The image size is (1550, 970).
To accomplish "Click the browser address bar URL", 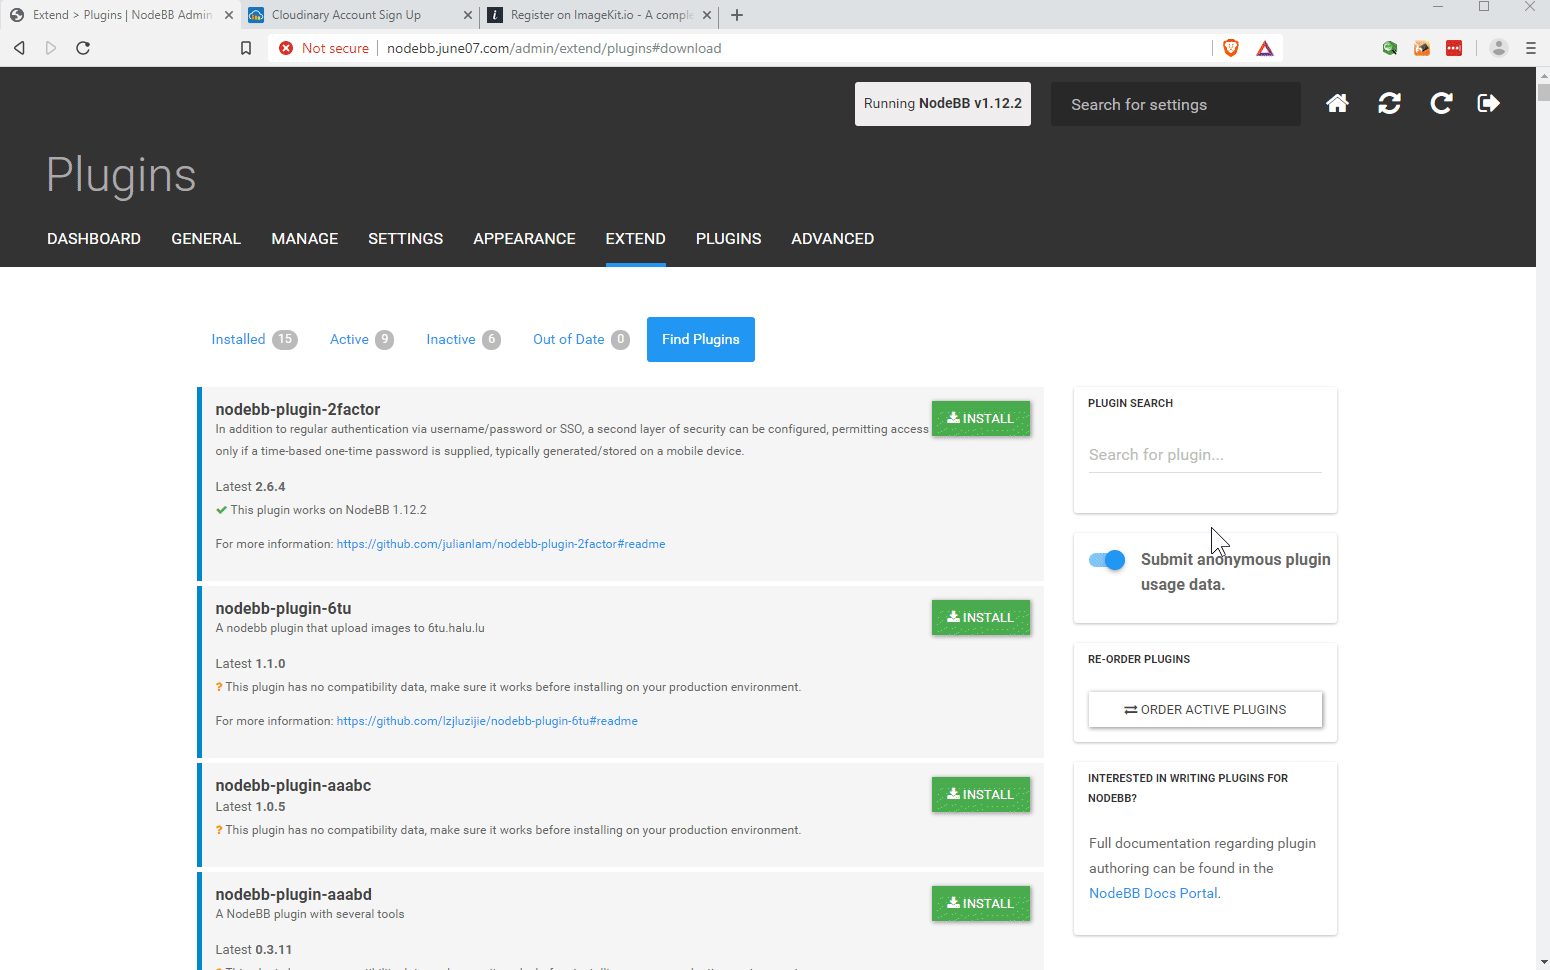I will click(554, 48).
